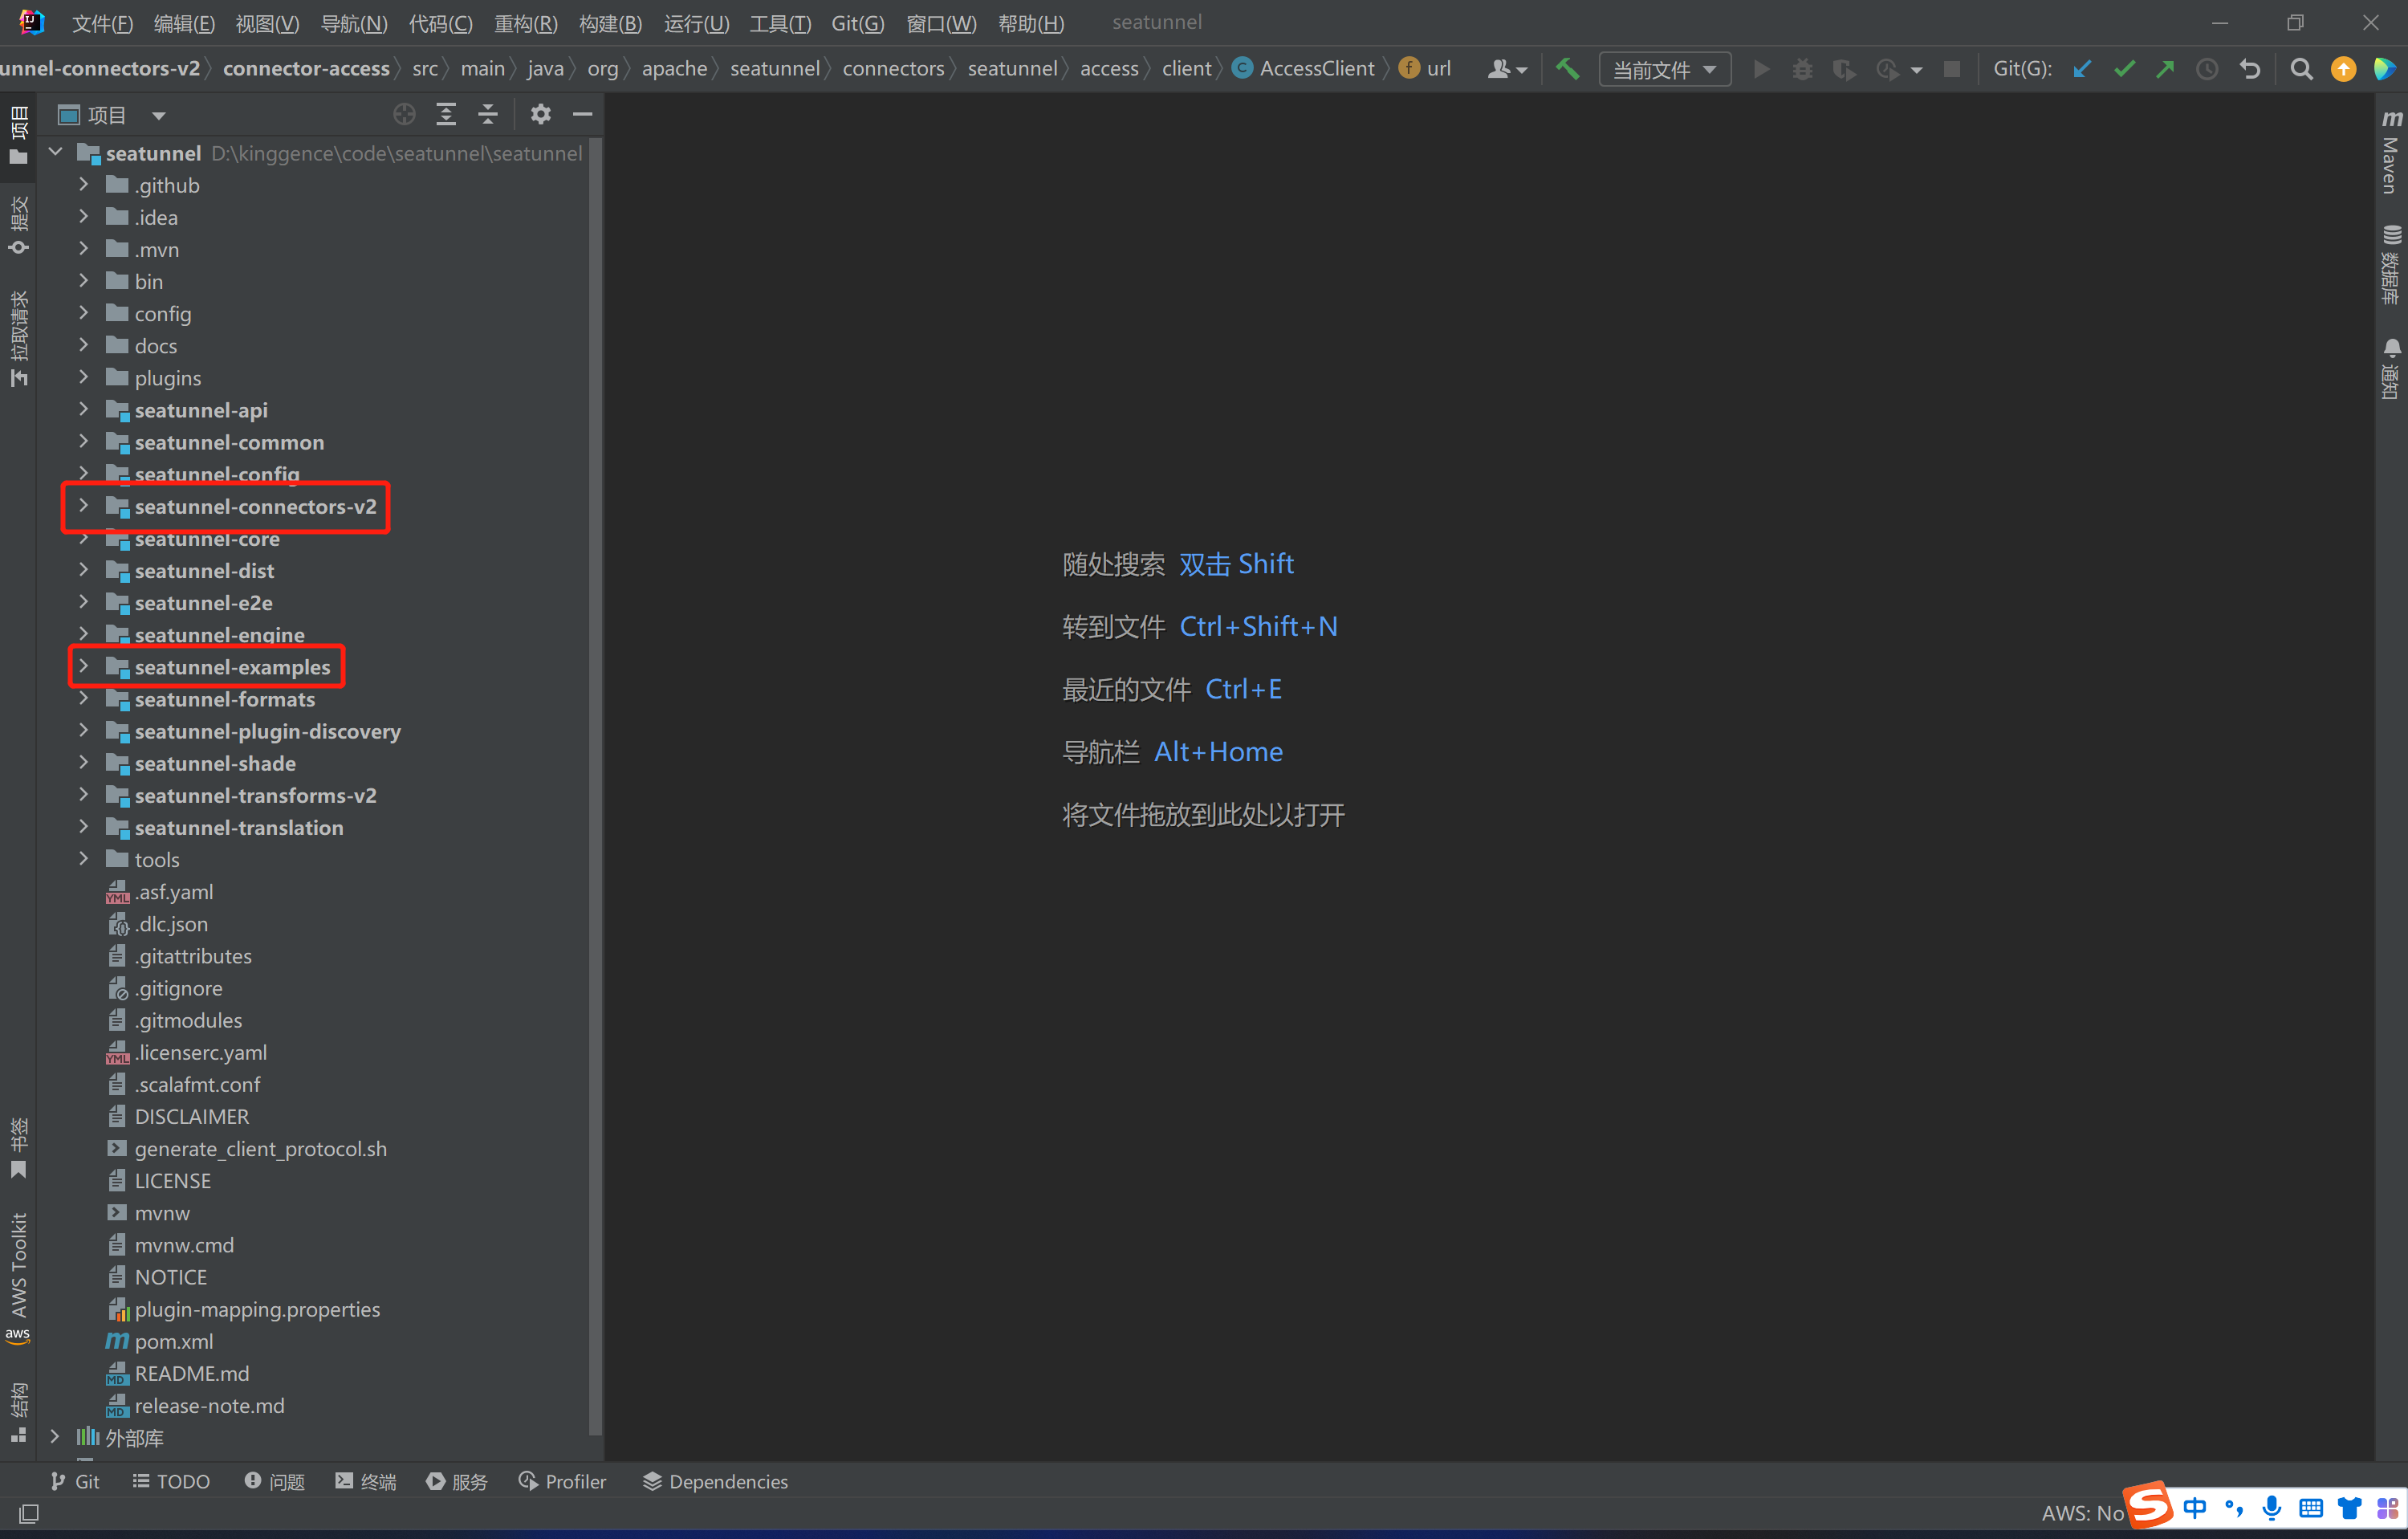Hide the Project tool window with minus
2408x1539 pixels.
coord(583,114)
